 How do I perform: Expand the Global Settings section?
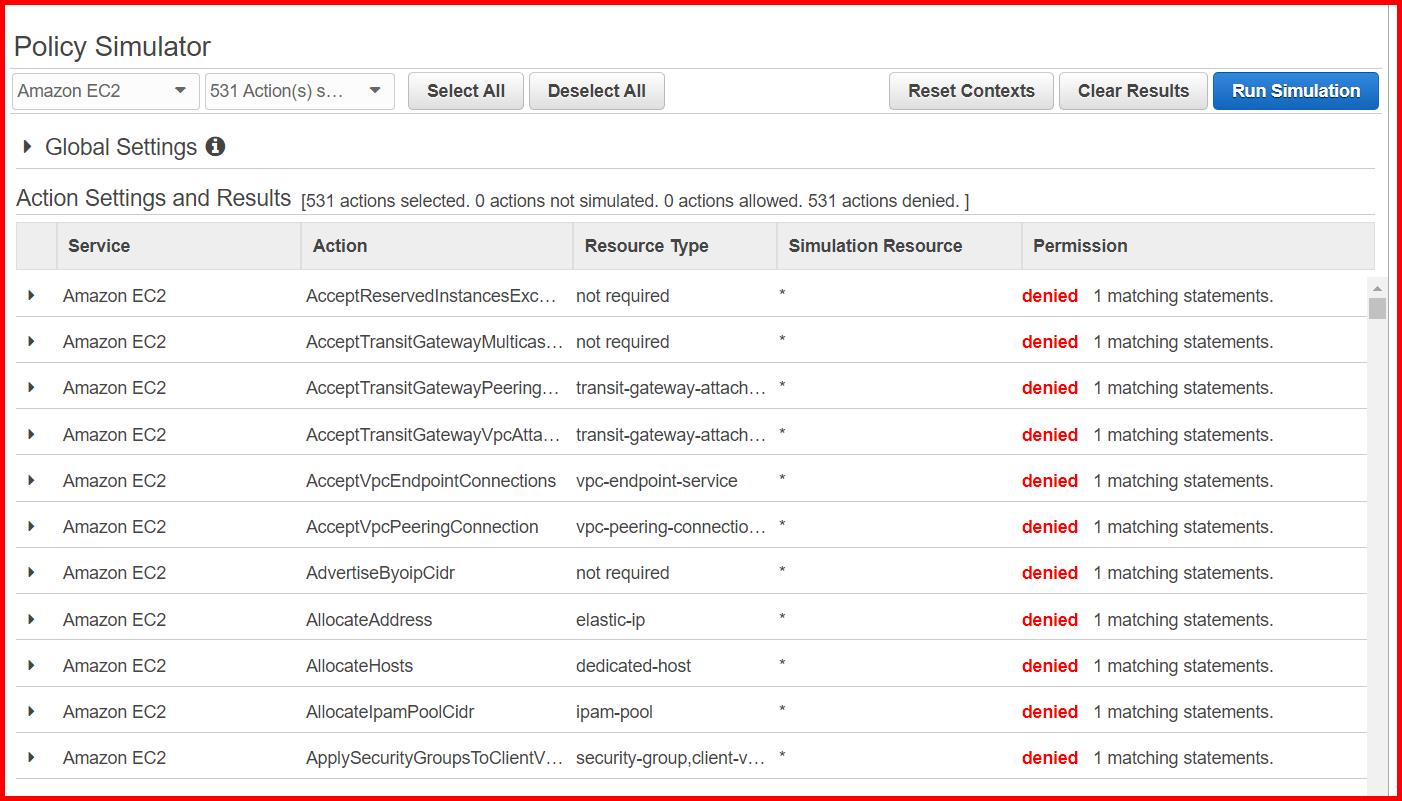[27, 146]
